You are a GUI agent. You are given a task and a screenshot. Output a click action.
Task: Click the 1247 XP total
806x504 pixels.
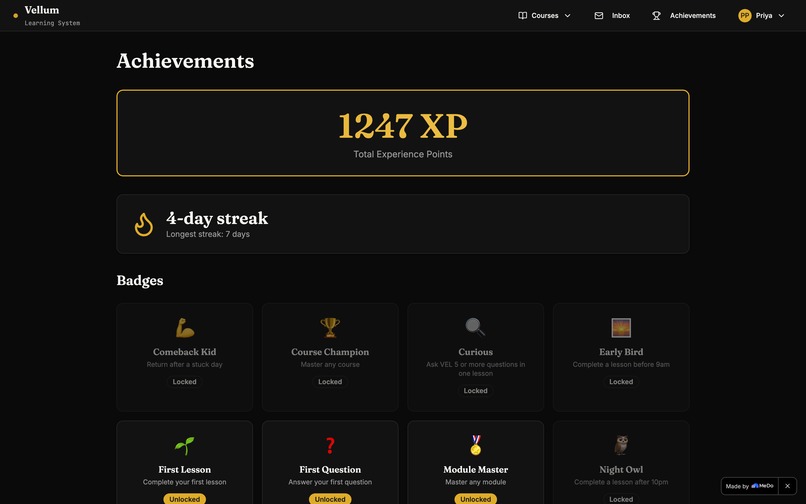click(x=403, y=125)
